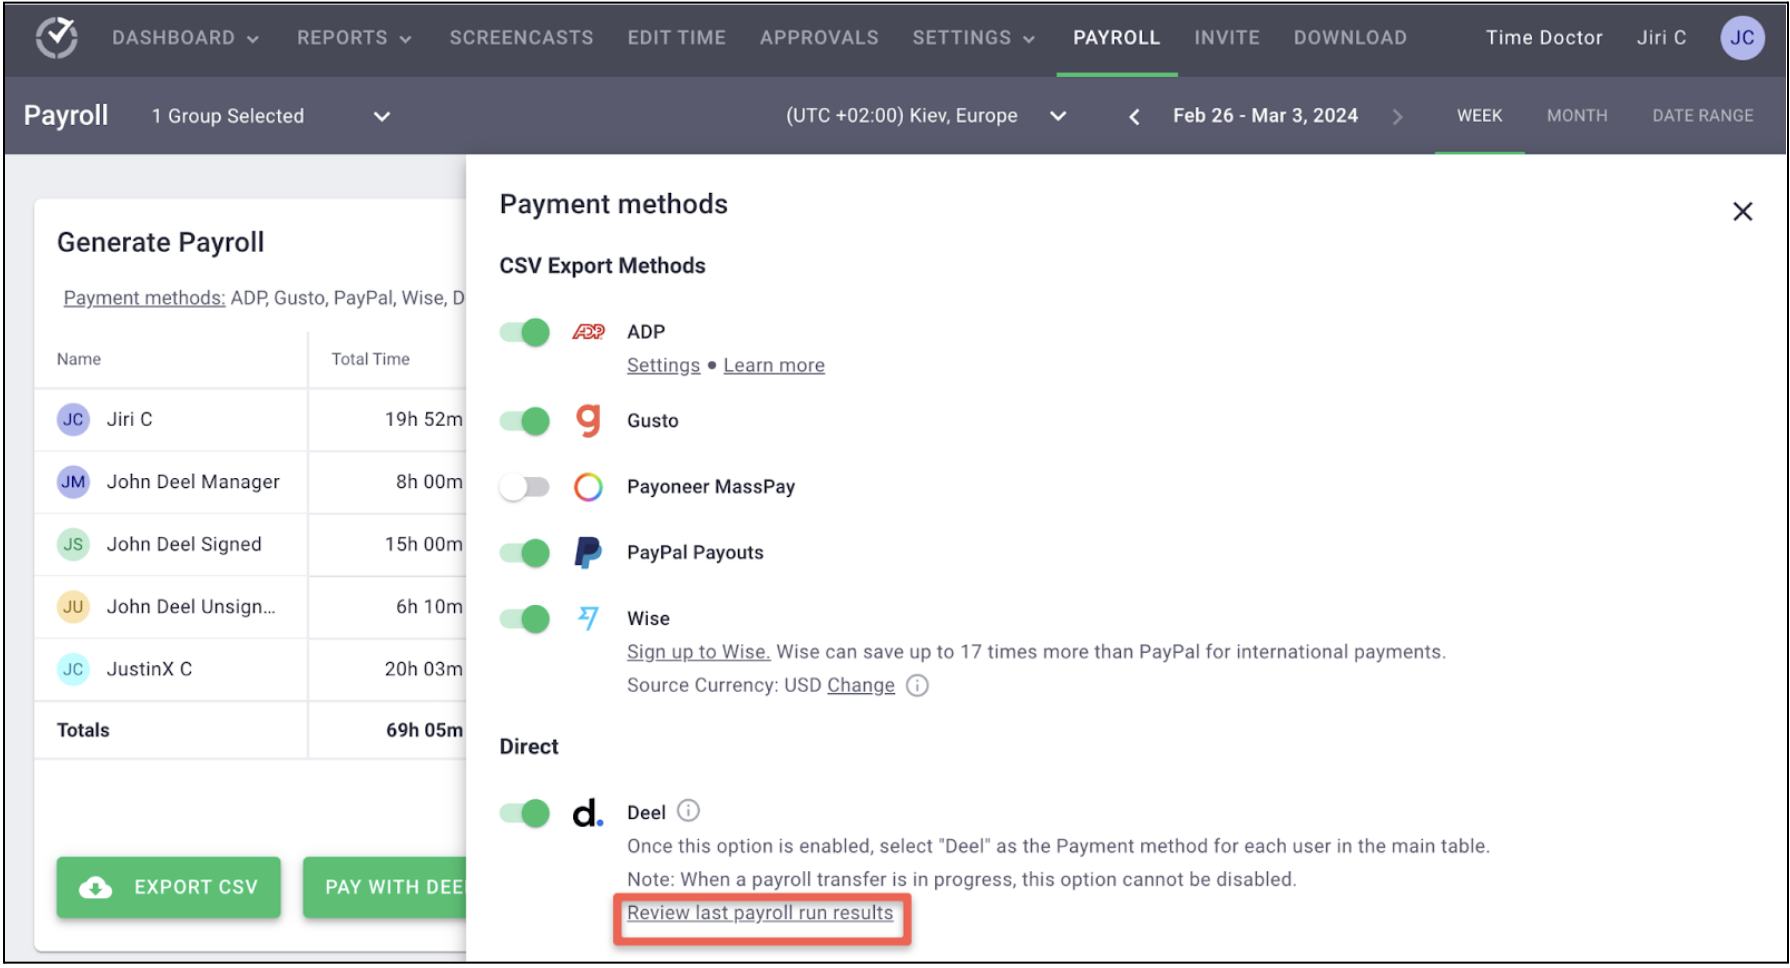Click the Wise flag icon
This screenshot has width=1790, height=968.
[x=589, y=618]
